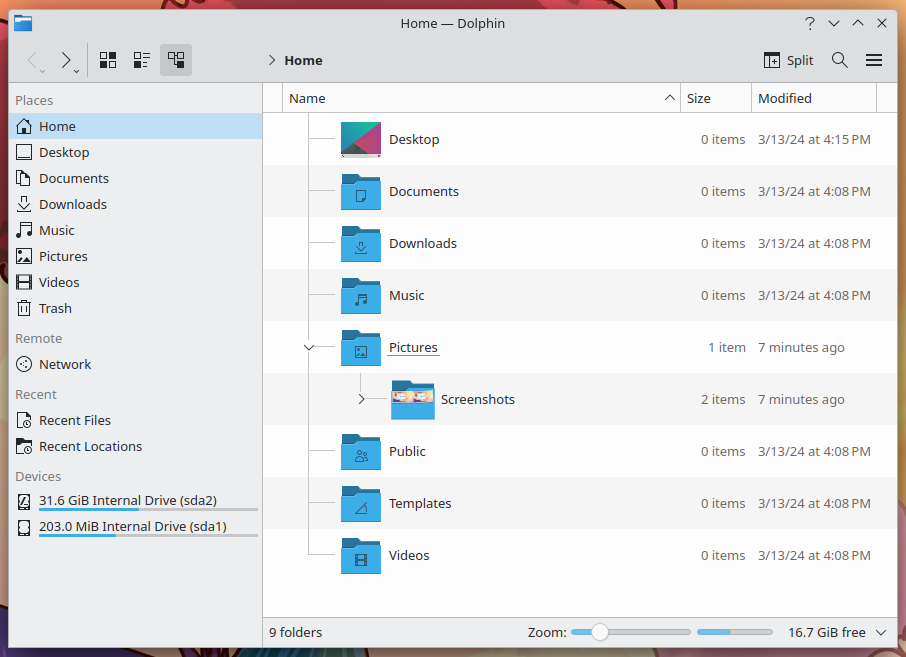The height and width of the screenshot is (657, 906).
Task: Sort by Modified column header
Action: click(x=814, y=98)
